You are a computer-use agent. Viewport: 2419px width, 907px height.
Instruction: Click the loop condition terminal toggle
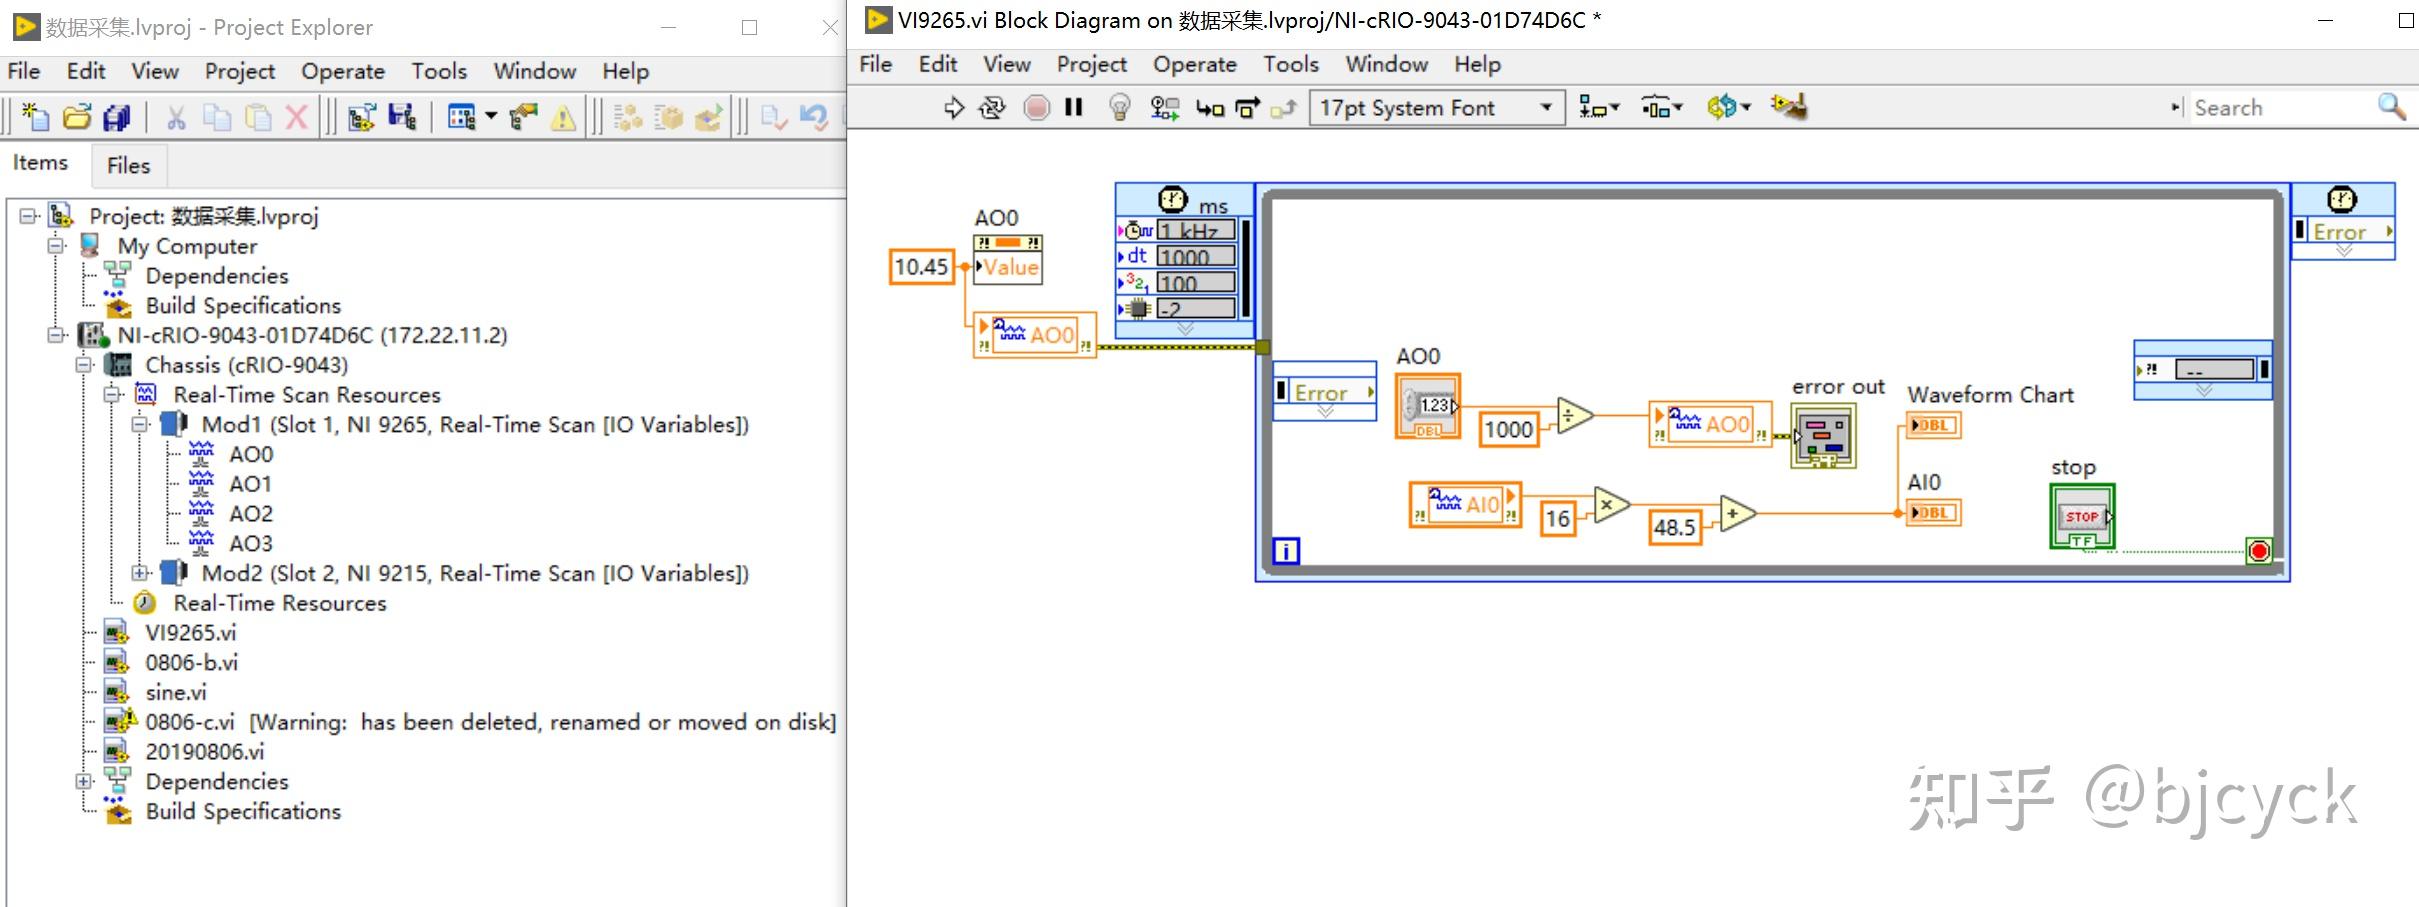(2259, 551)
